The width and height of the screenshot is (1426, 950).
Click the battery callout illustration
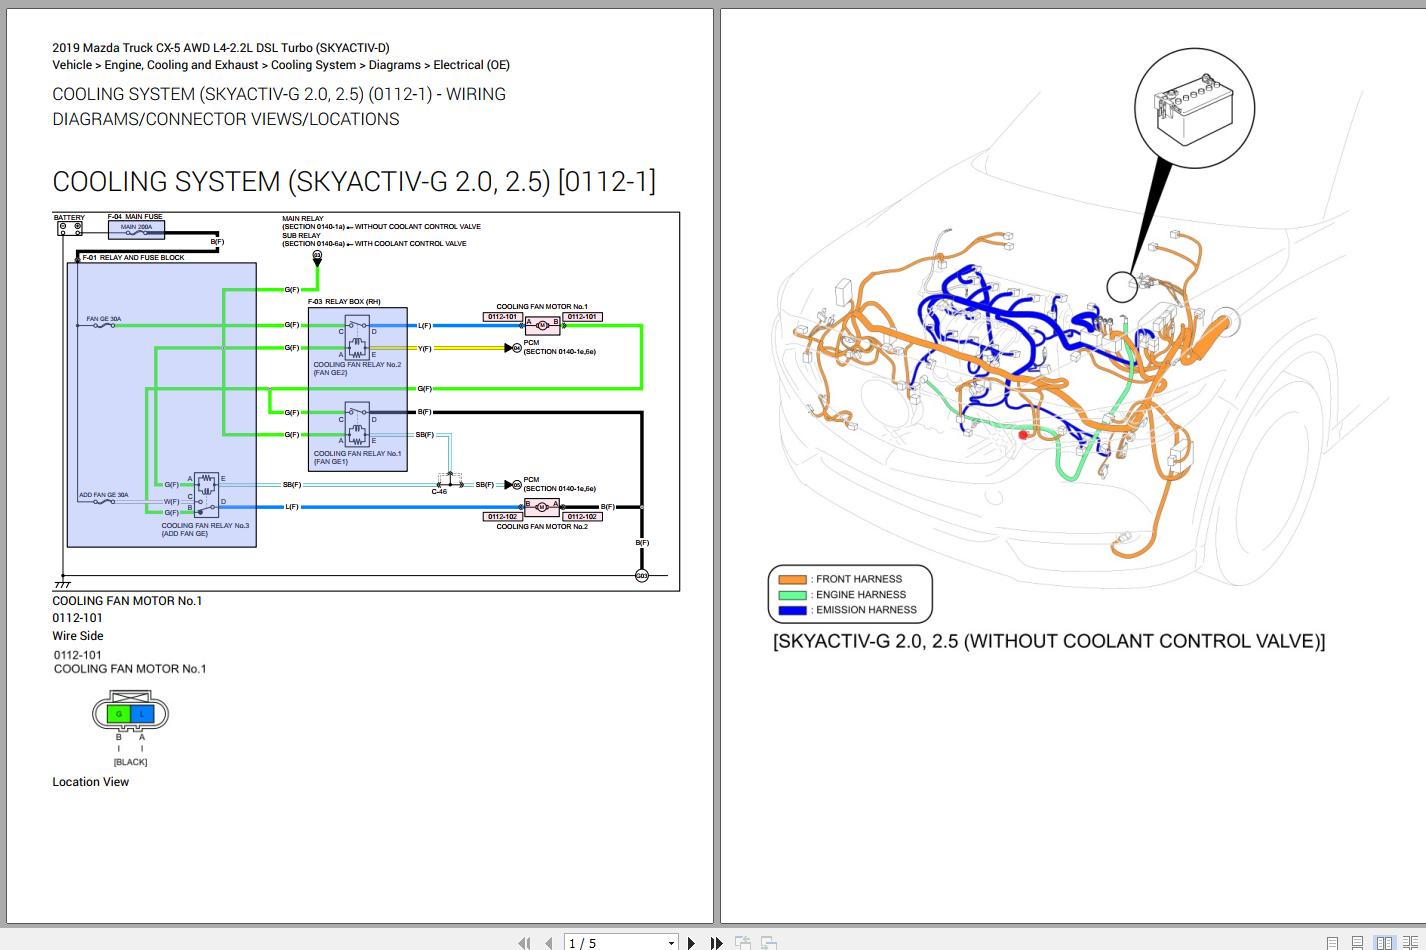[x=1193, y=108]
